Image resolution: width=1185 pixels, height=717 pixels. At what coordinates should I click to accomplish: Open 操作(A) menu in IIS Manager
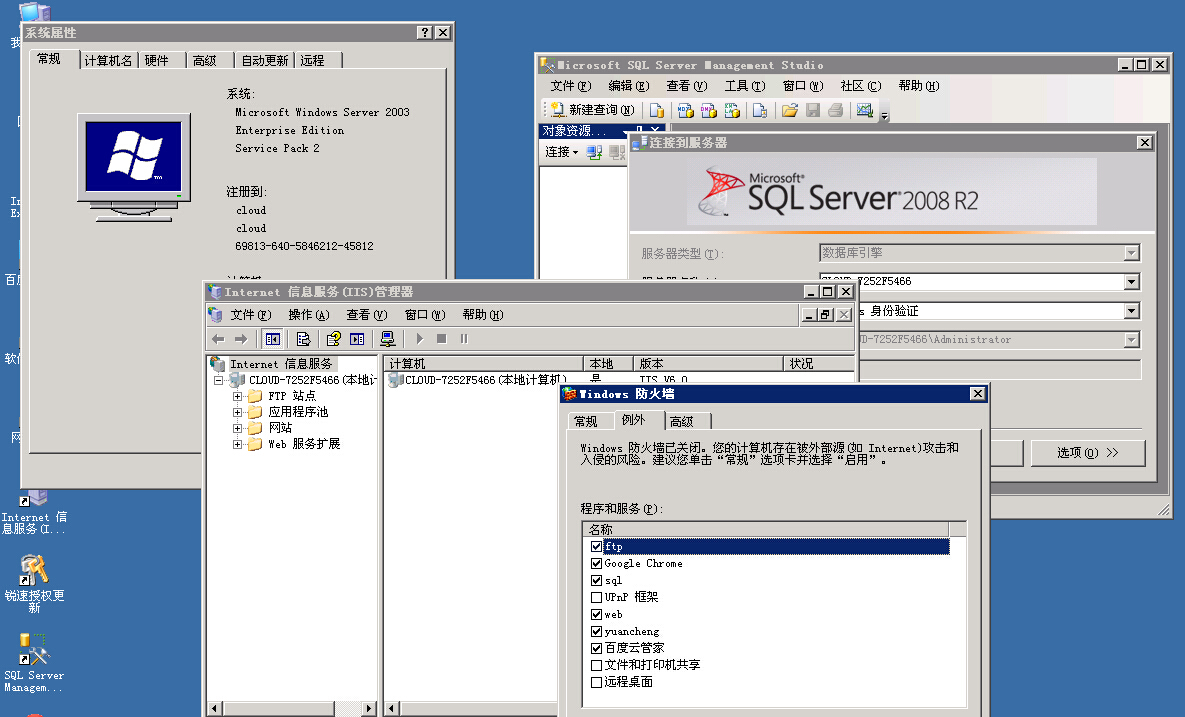pos(309,315)
